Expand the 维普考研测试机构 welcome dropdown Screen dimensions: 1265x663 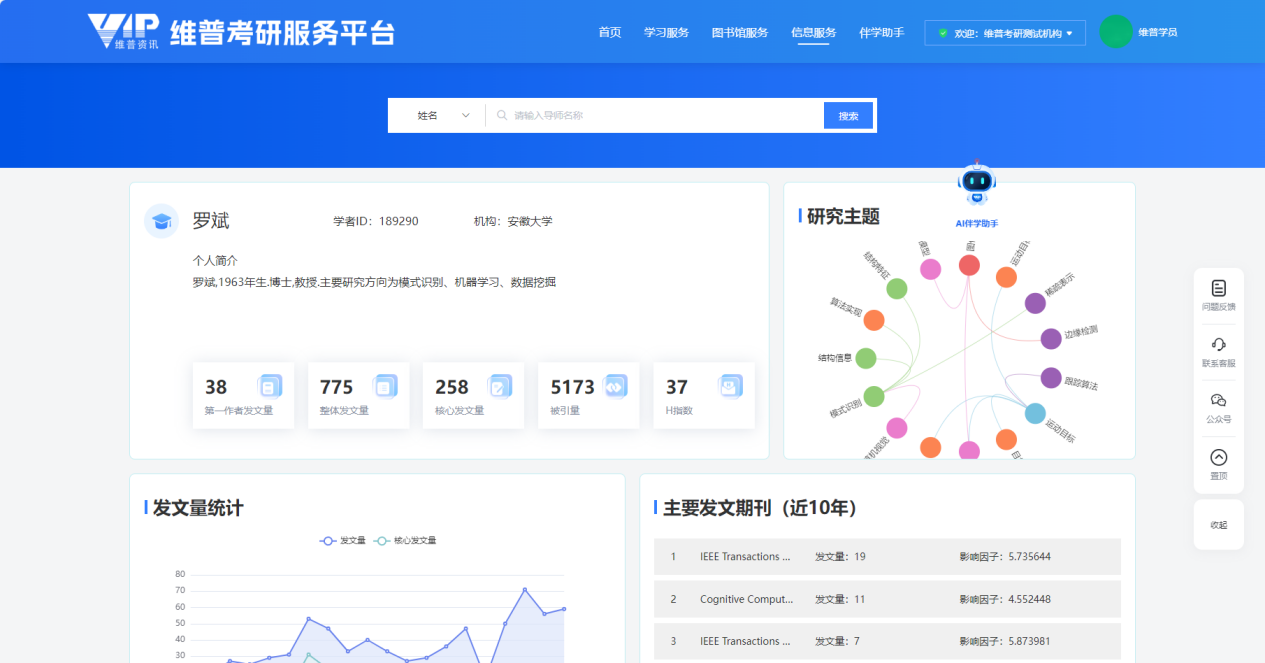point(1004,33)
